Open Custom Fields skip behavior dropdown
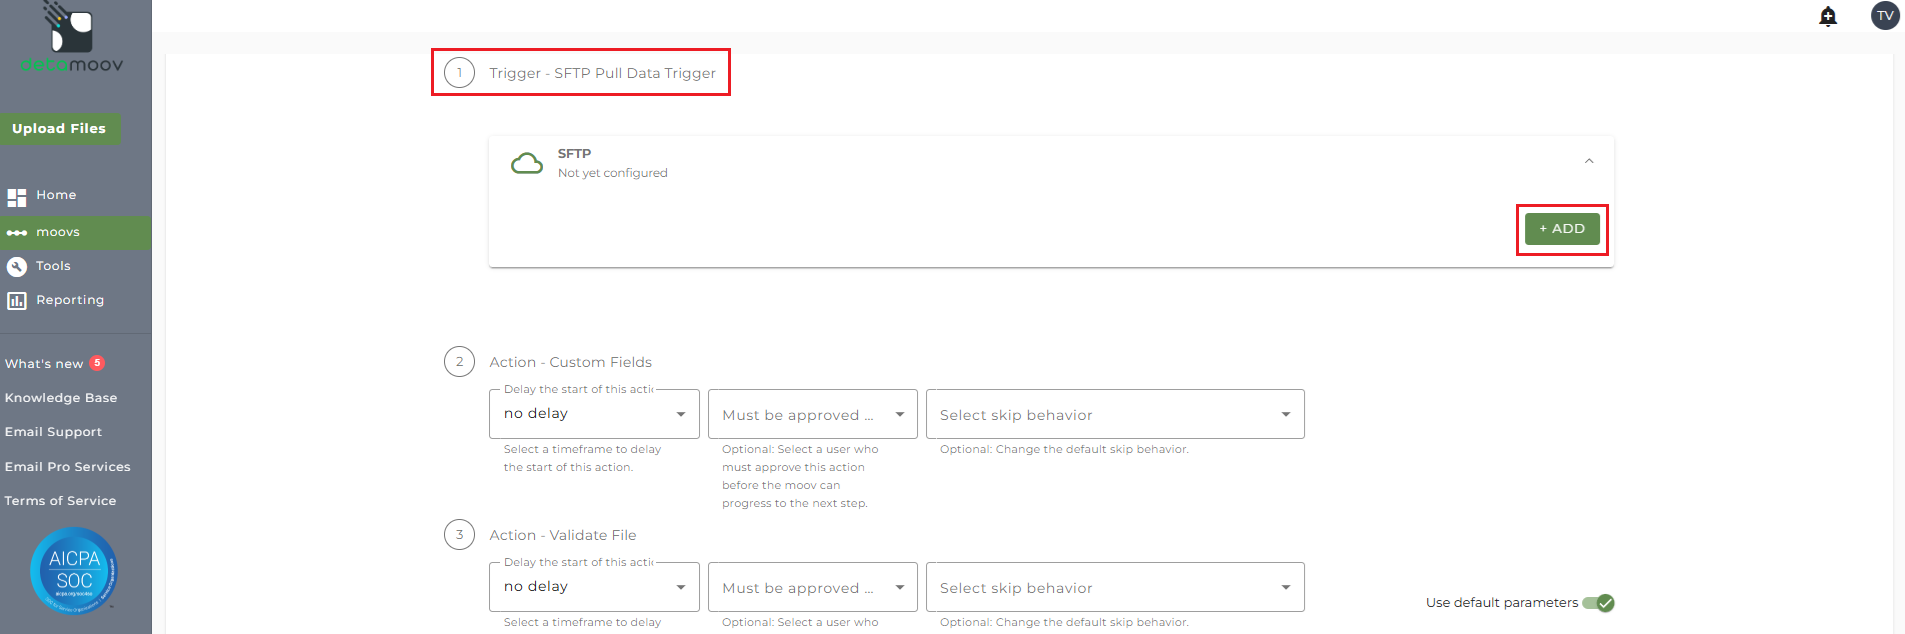The width and height of the screenshot is (1905, 634). click(1115, 414)
